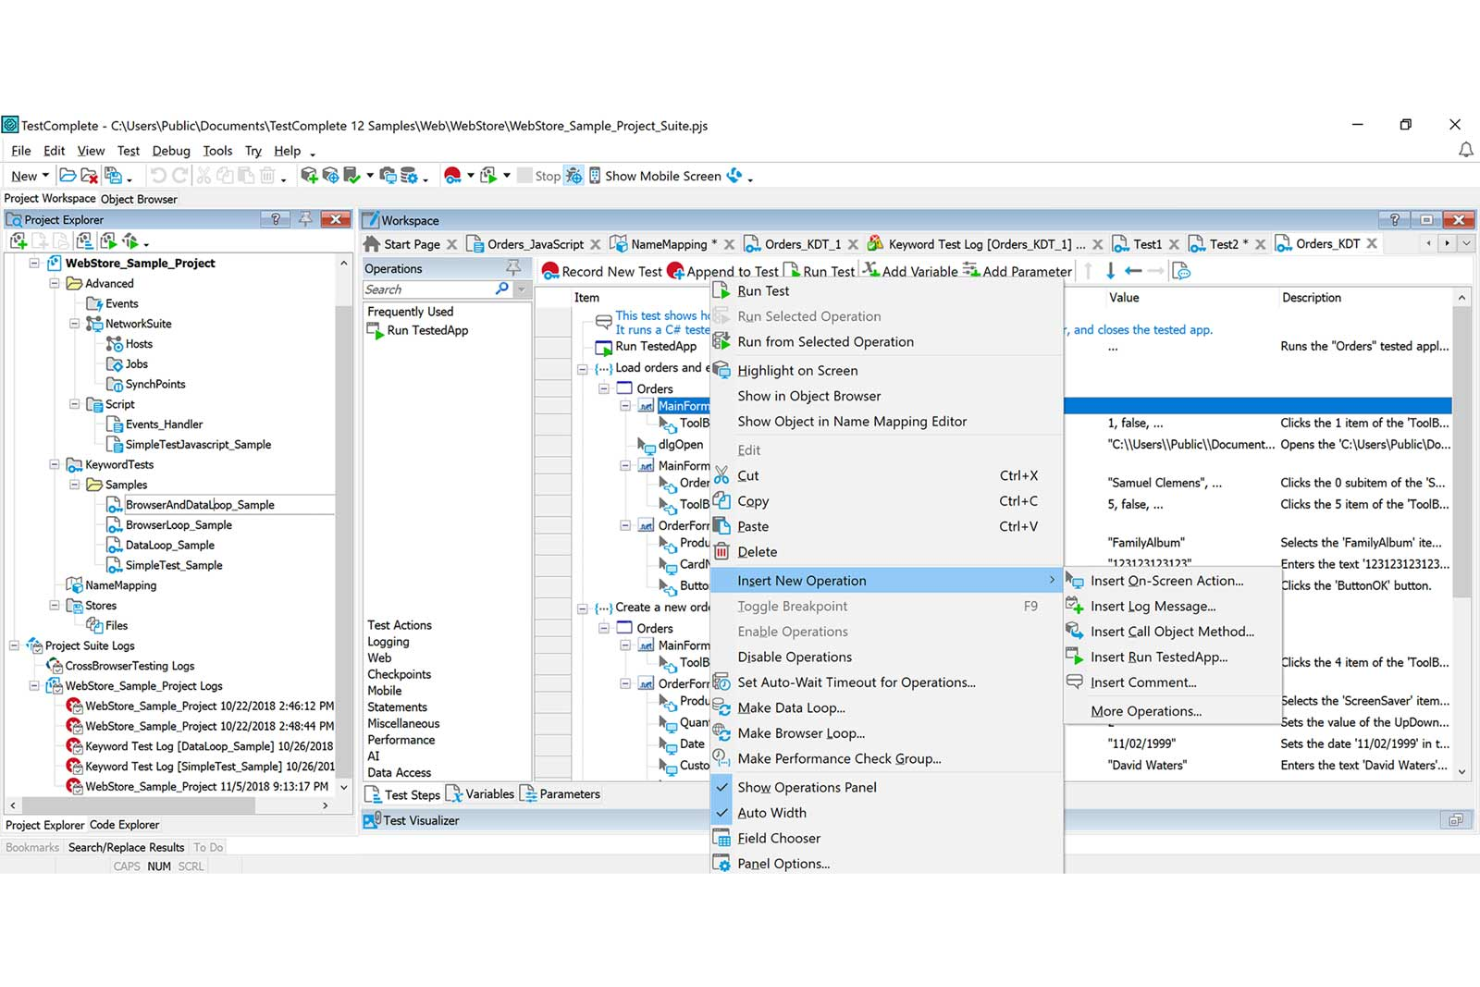Collapse the Advanced folder node
The image size is (1480, 987).
click(x=54, y=283)
